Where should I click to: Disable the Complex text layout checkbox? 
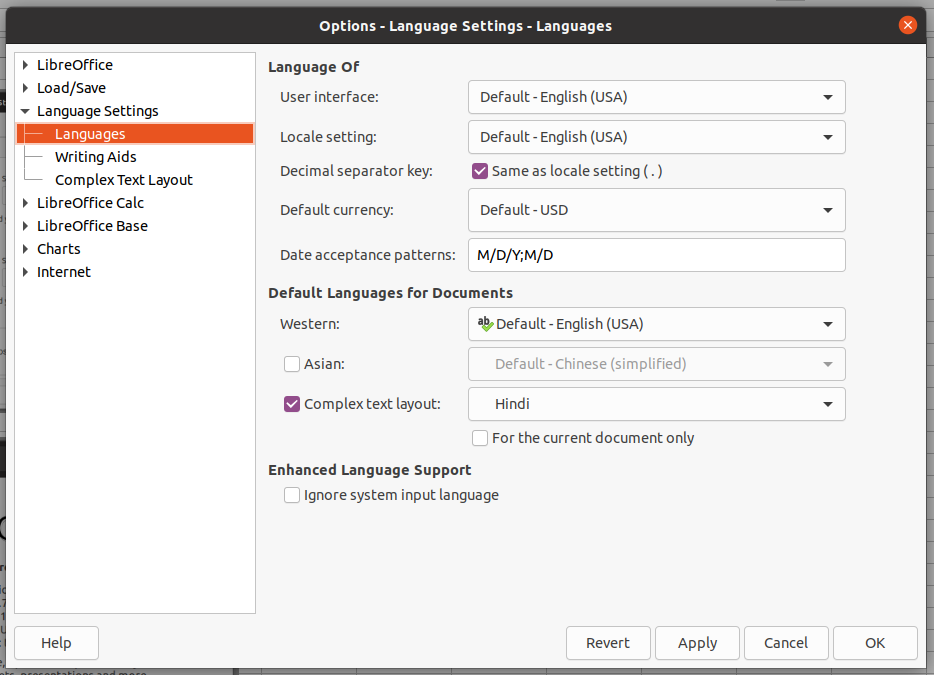point(291,403)
